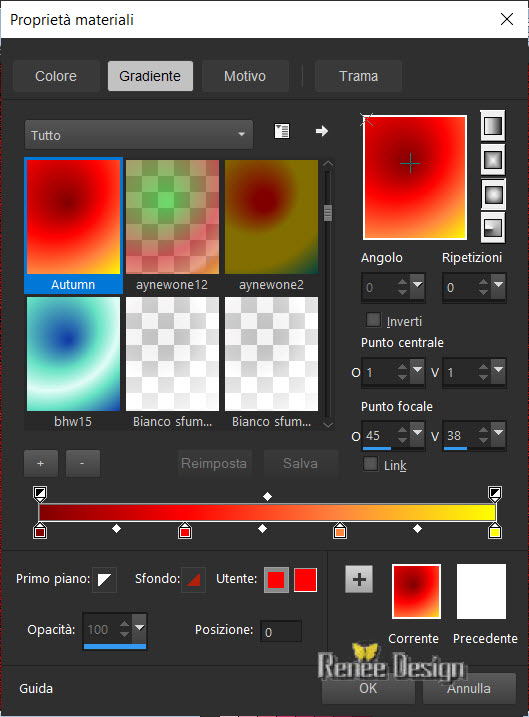Select the rectangular gradient style icon
Screen dimensions: 529x717
[x=493, y=160]
